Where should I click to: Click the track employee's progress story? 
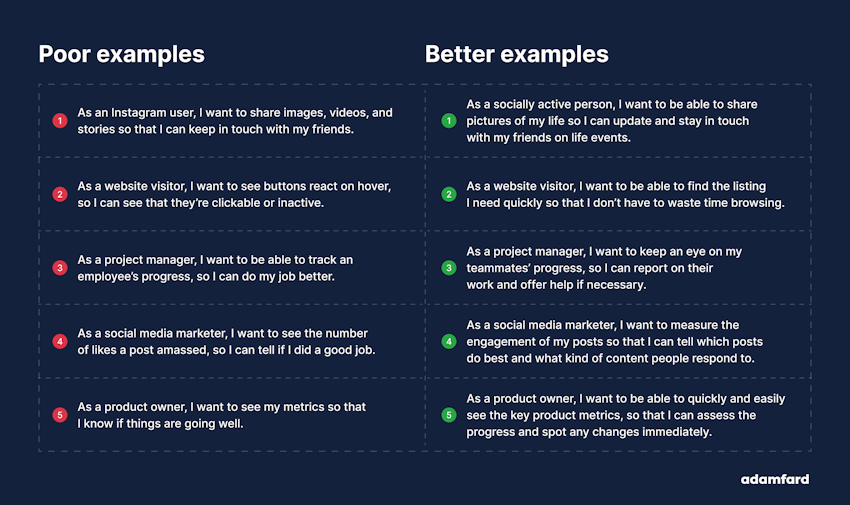click(215, 268)
